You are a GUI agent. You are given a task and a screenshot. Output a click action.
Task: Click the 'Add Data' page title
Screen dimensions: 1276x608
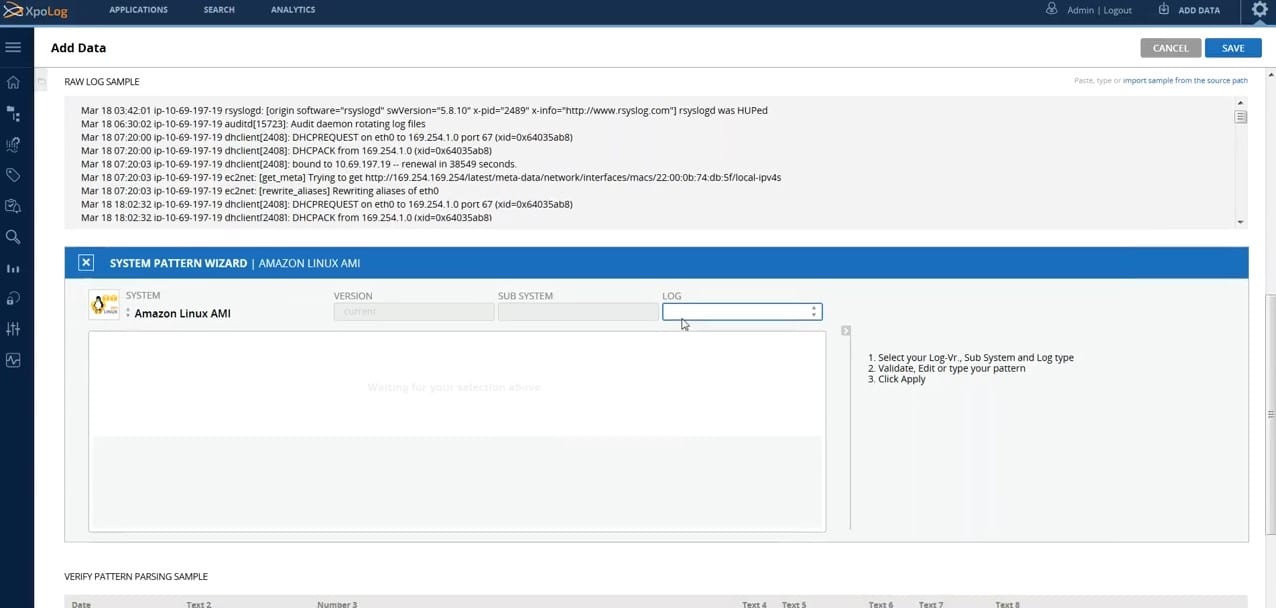tap(78, 48)
